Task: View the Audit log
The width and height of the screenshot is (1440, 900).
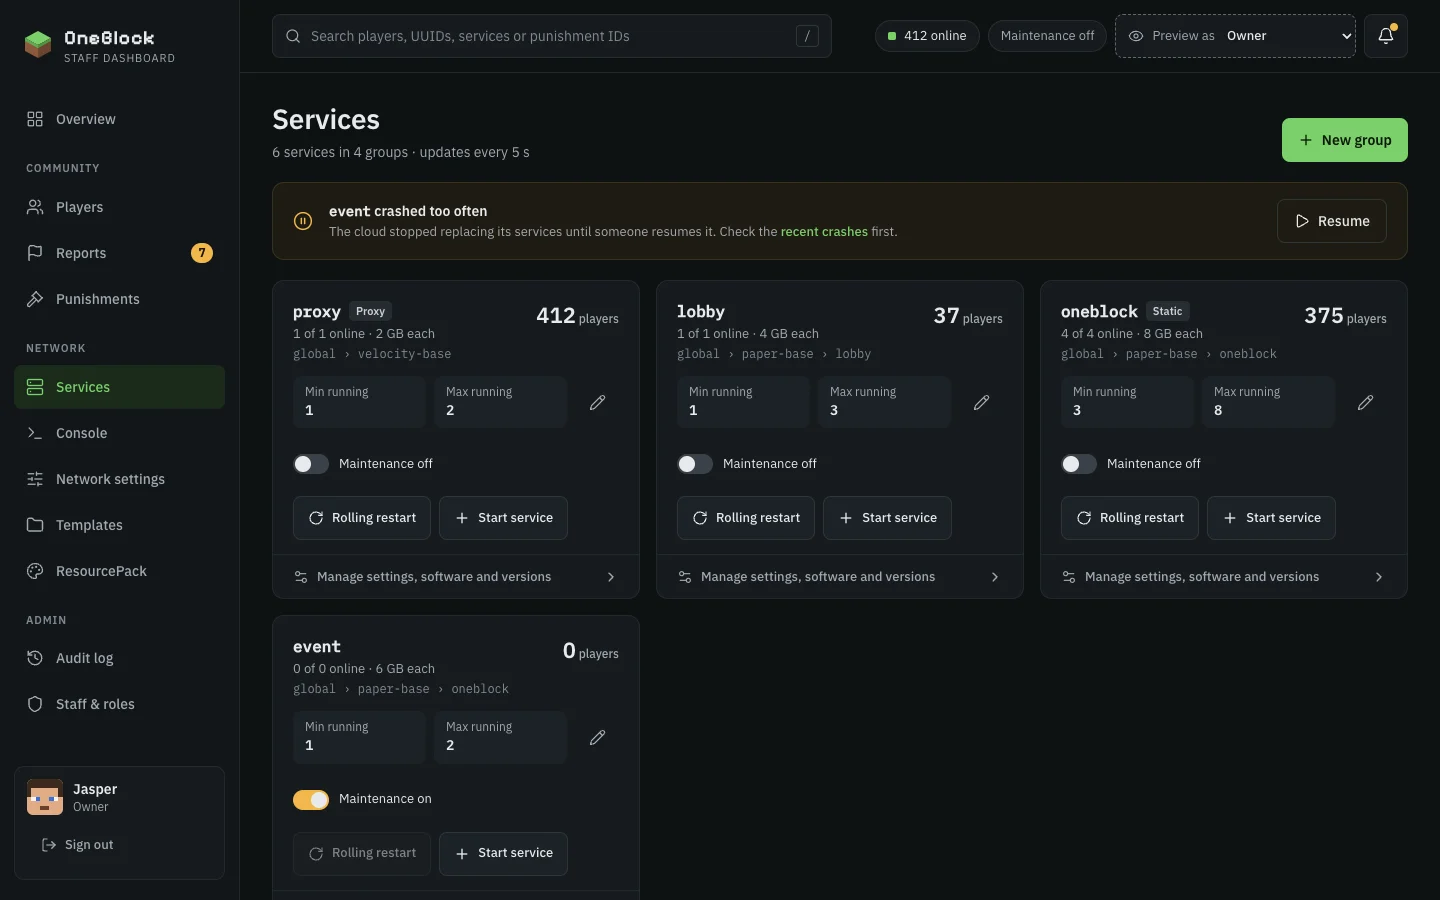Action: pyautogui.click(x=120, y=658)
